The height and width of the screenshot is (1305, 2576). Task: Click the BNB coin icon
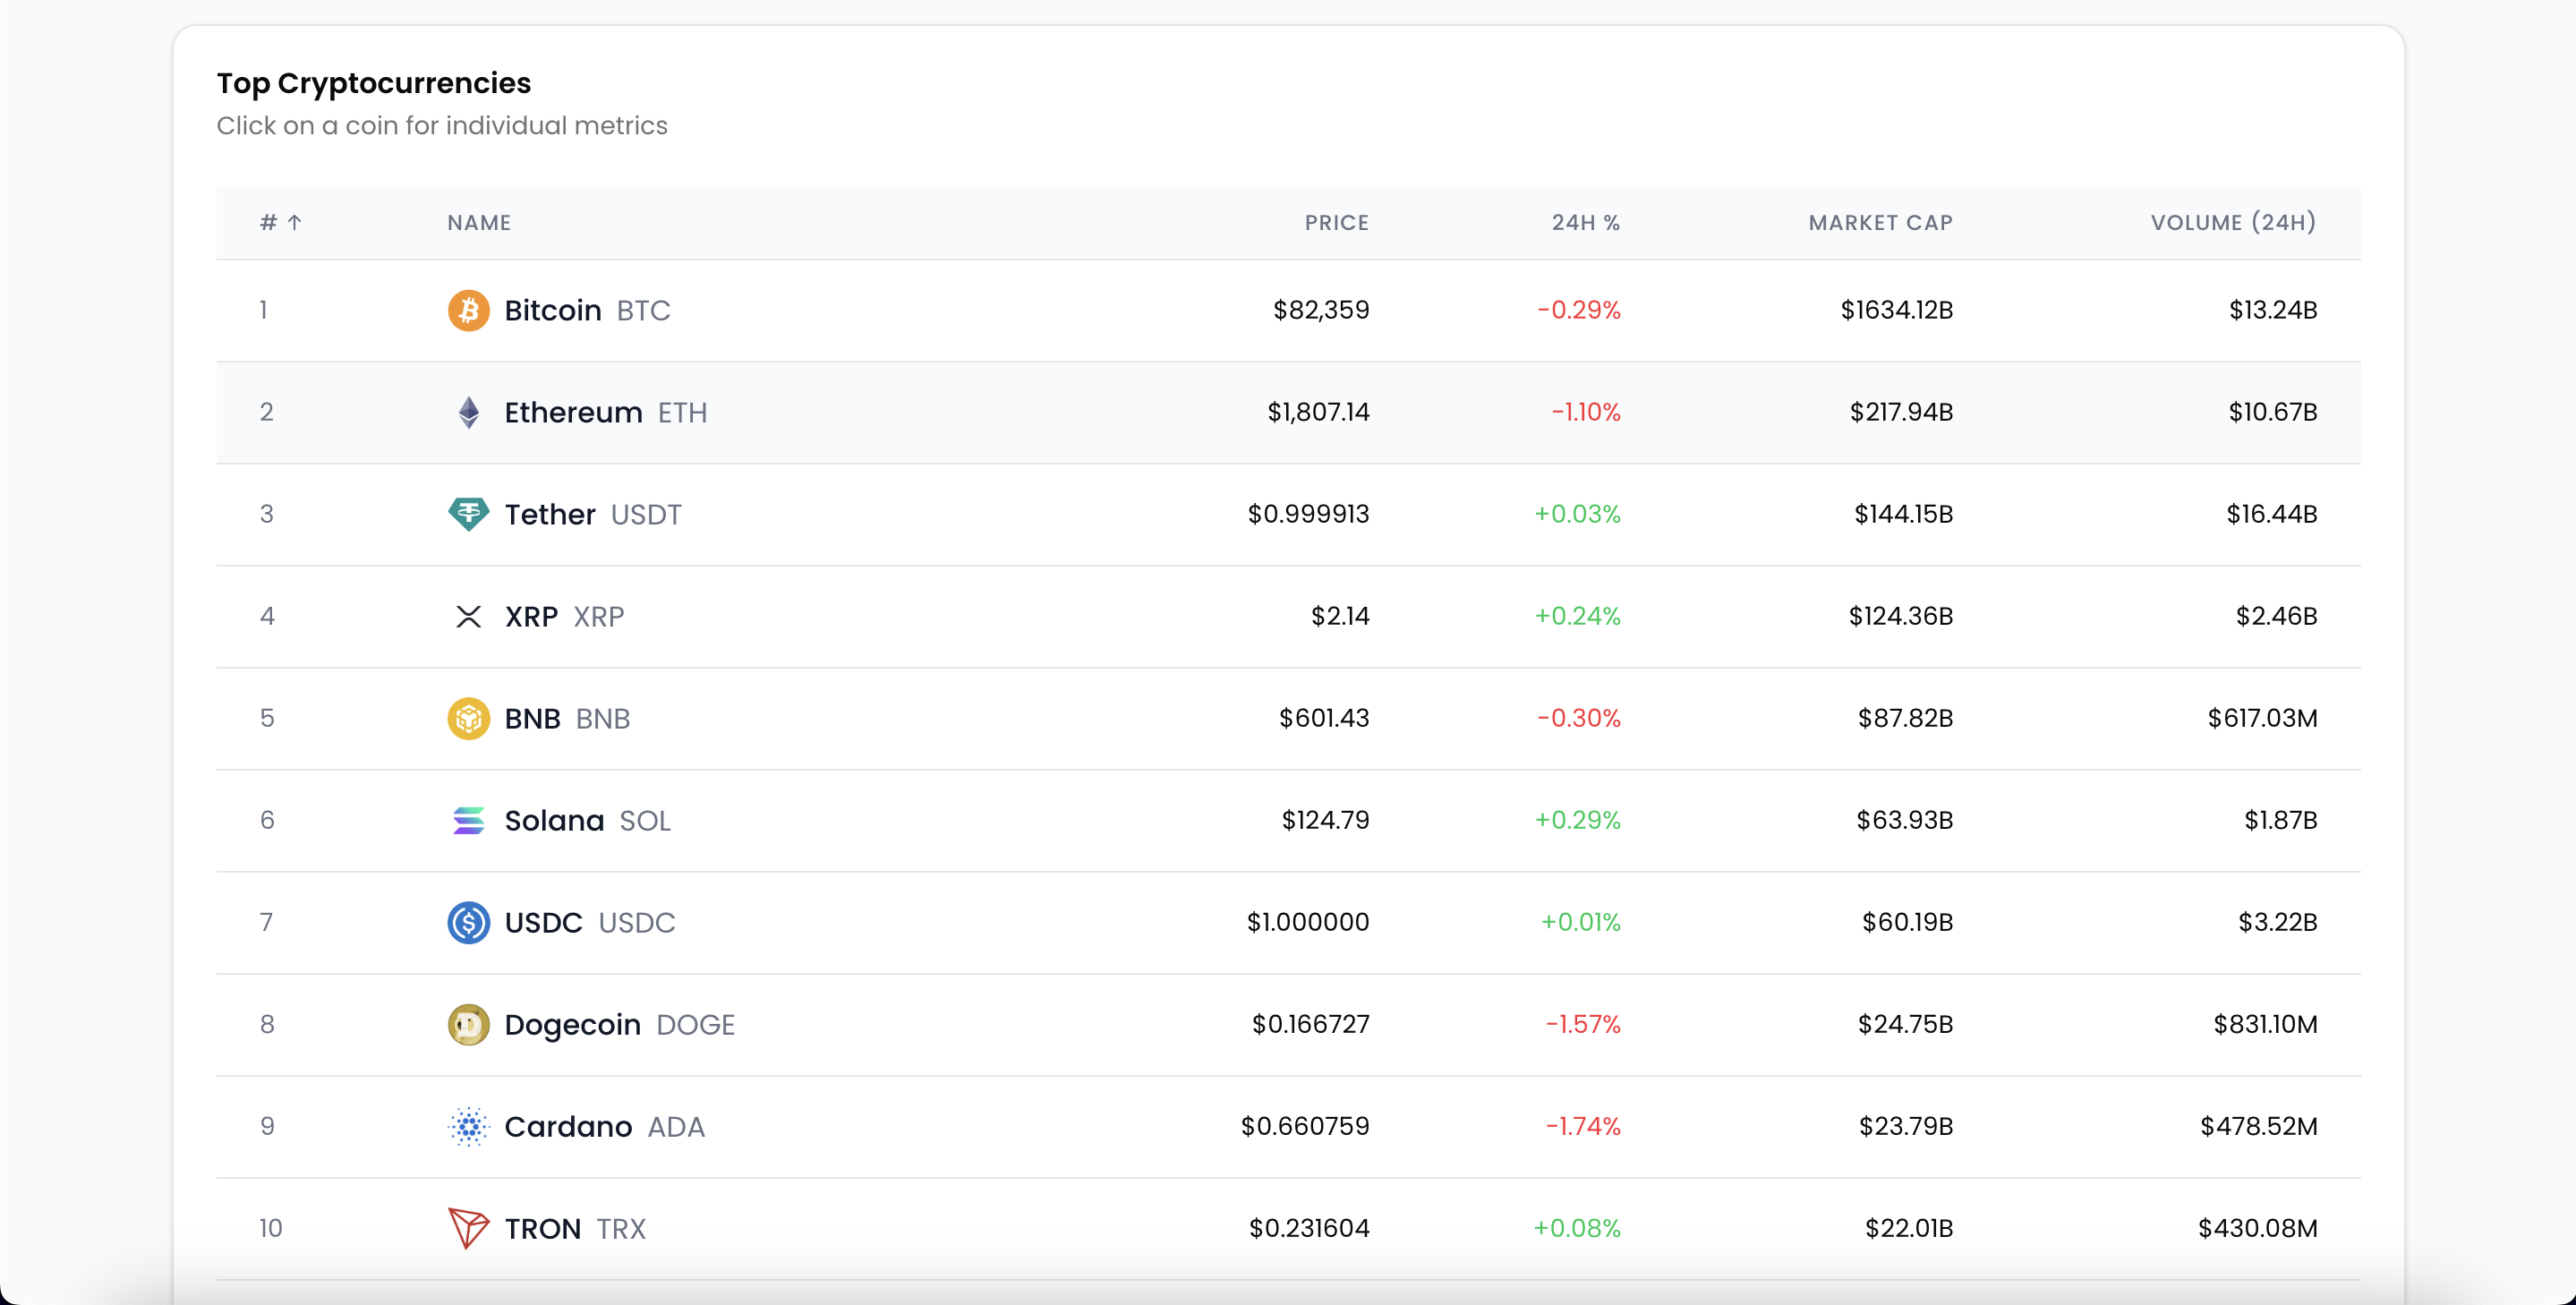point(468,718)
